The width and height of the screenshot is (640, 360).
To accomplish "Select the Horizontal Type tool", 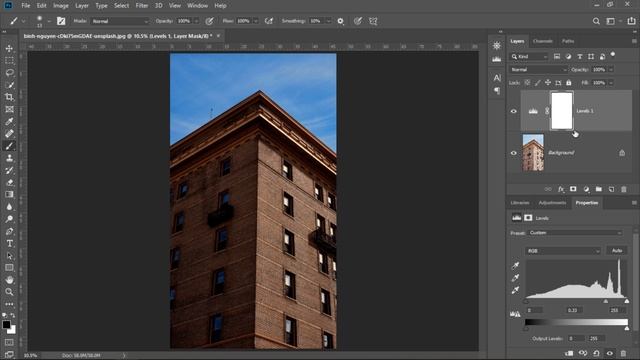I will [9, 244].
